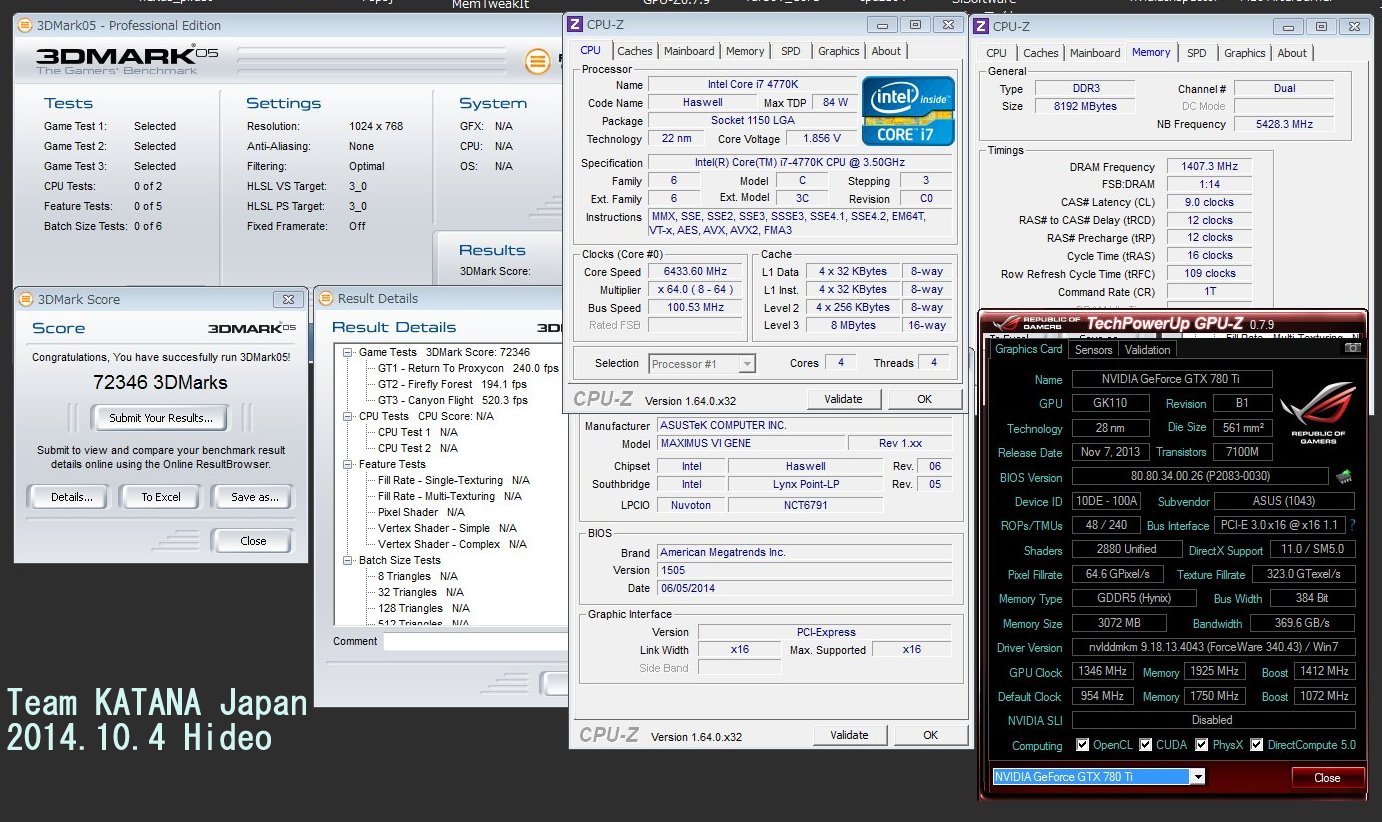Collapse the Feature Tests tree node
The height and width of the screenshot is (822, 1382).
point(347,464)
